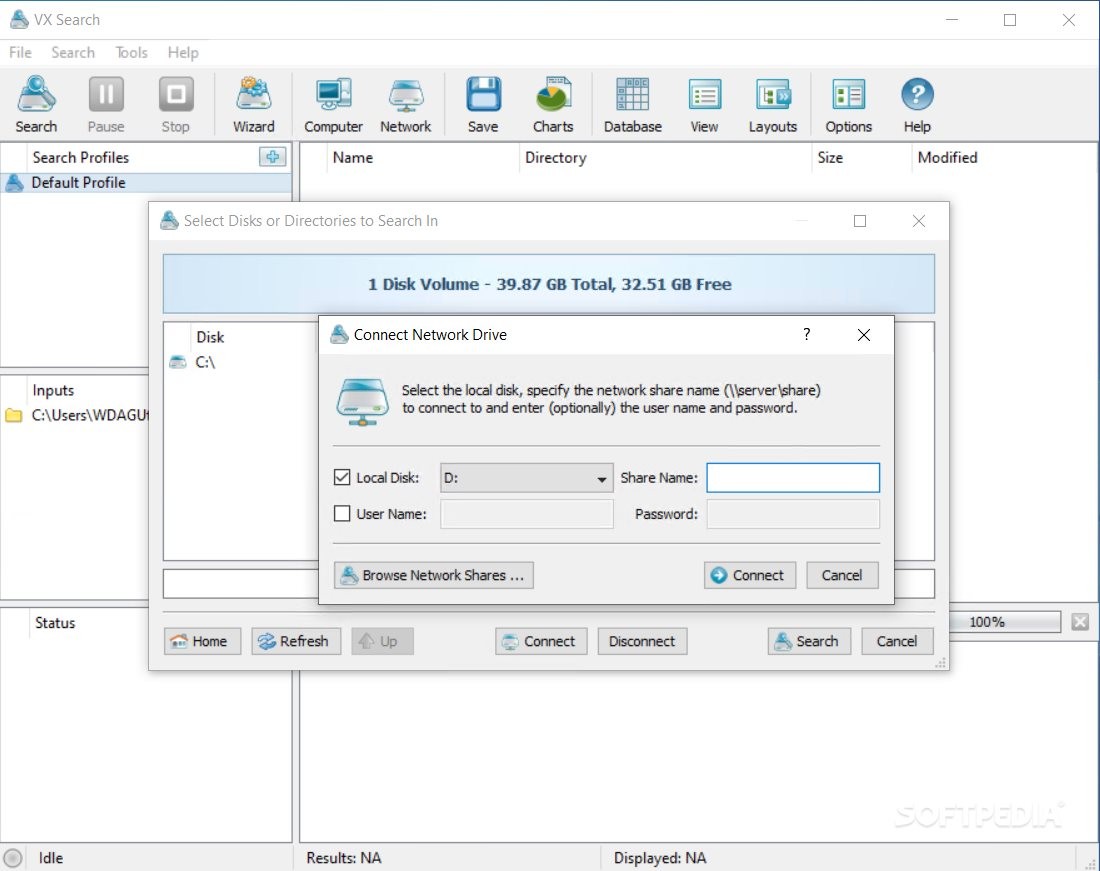Click Search button in Select Disks dialog

coord(809,641)
